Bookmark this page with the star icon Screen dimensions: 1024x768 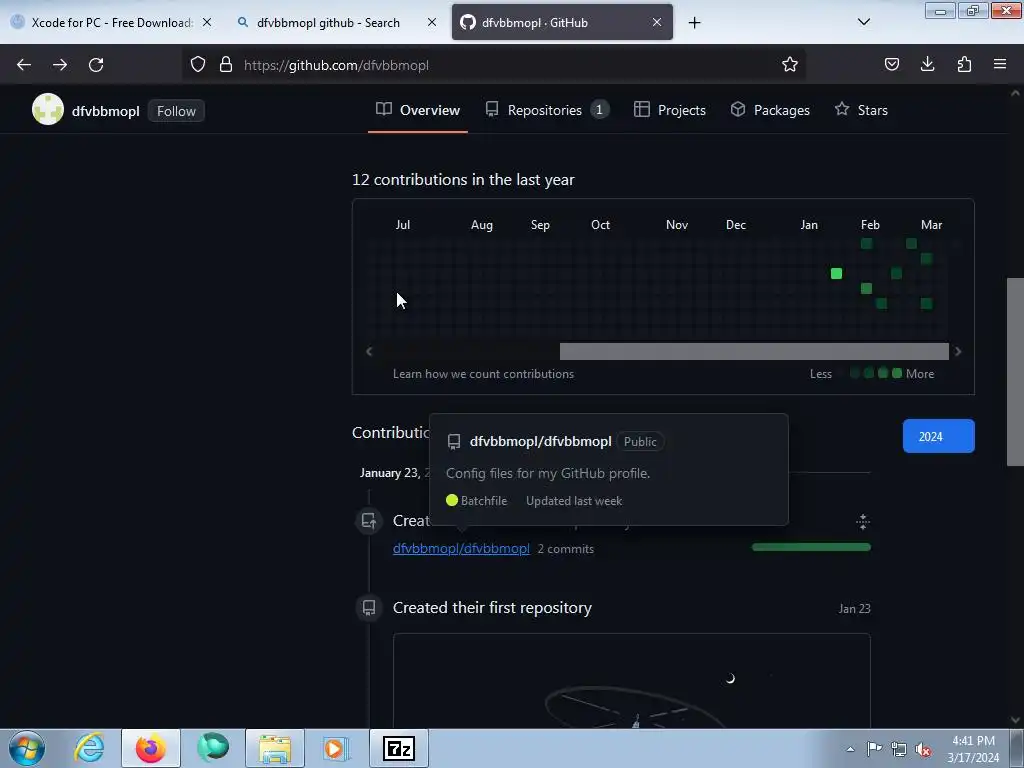click(790, 64)
